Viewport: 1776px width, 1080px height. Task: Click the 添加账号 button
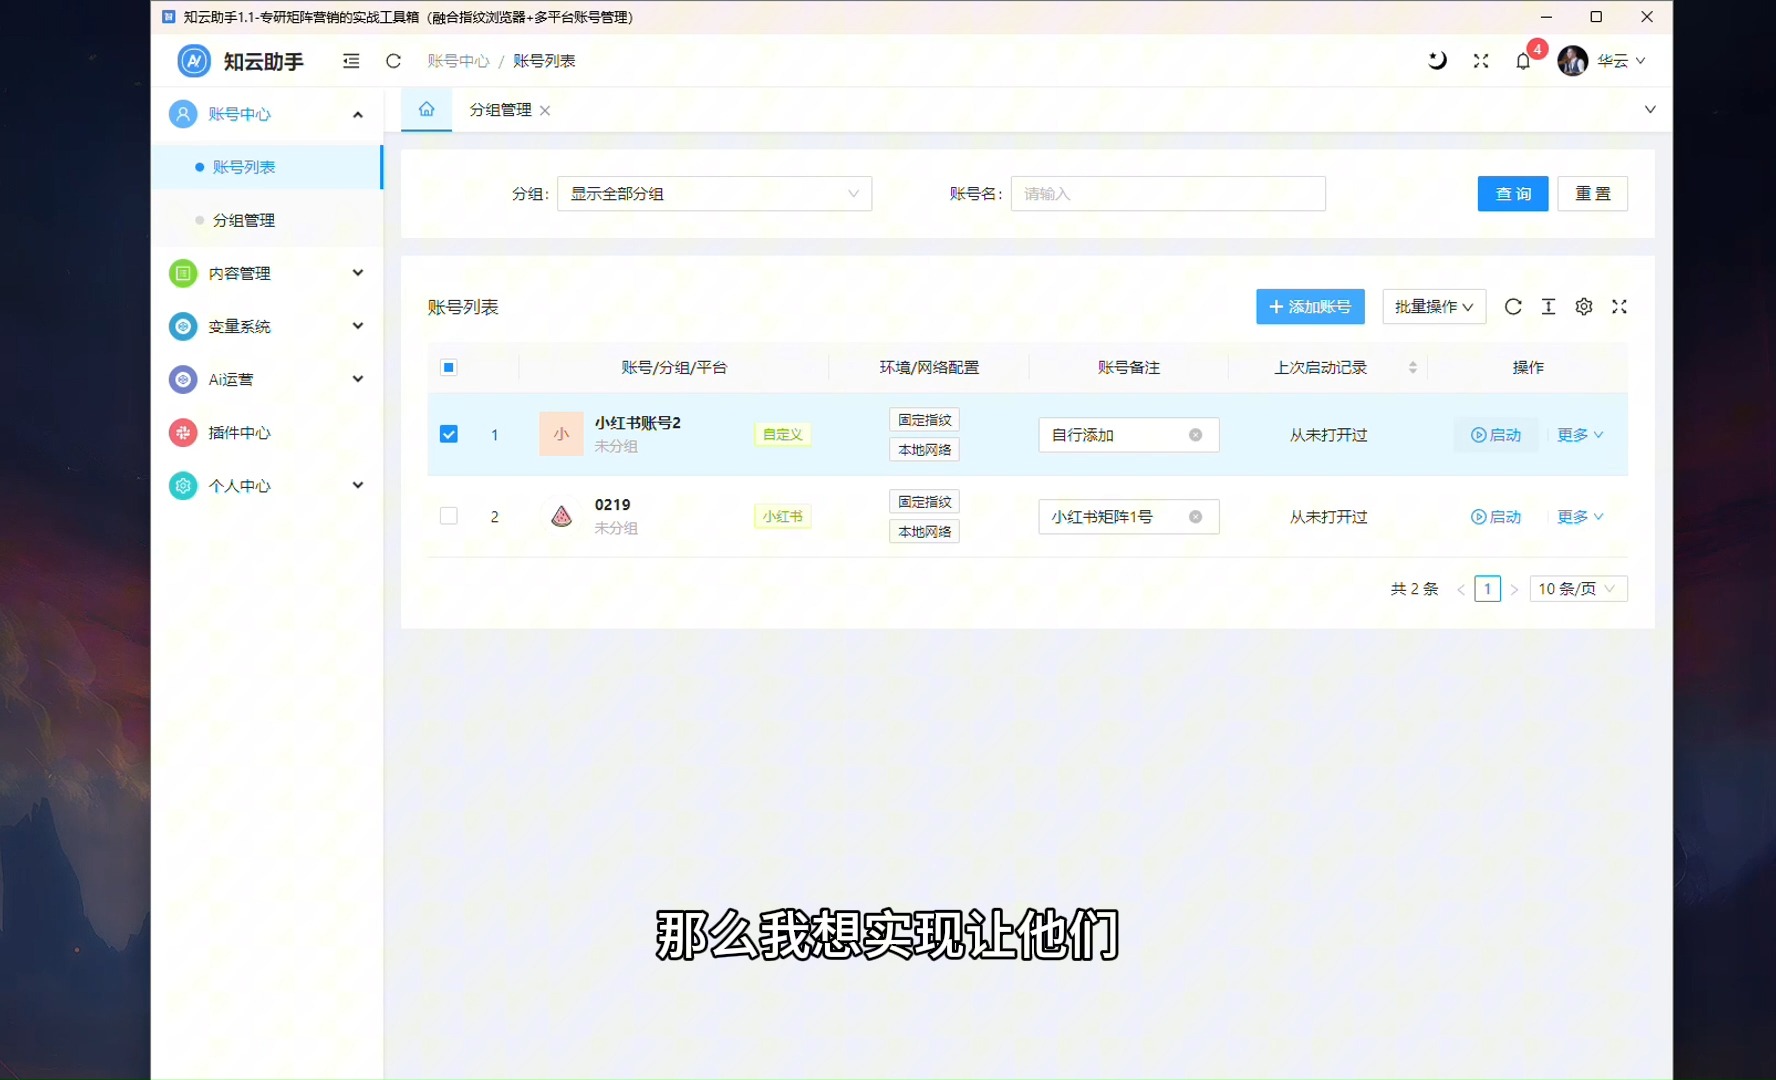(1310, 307)
